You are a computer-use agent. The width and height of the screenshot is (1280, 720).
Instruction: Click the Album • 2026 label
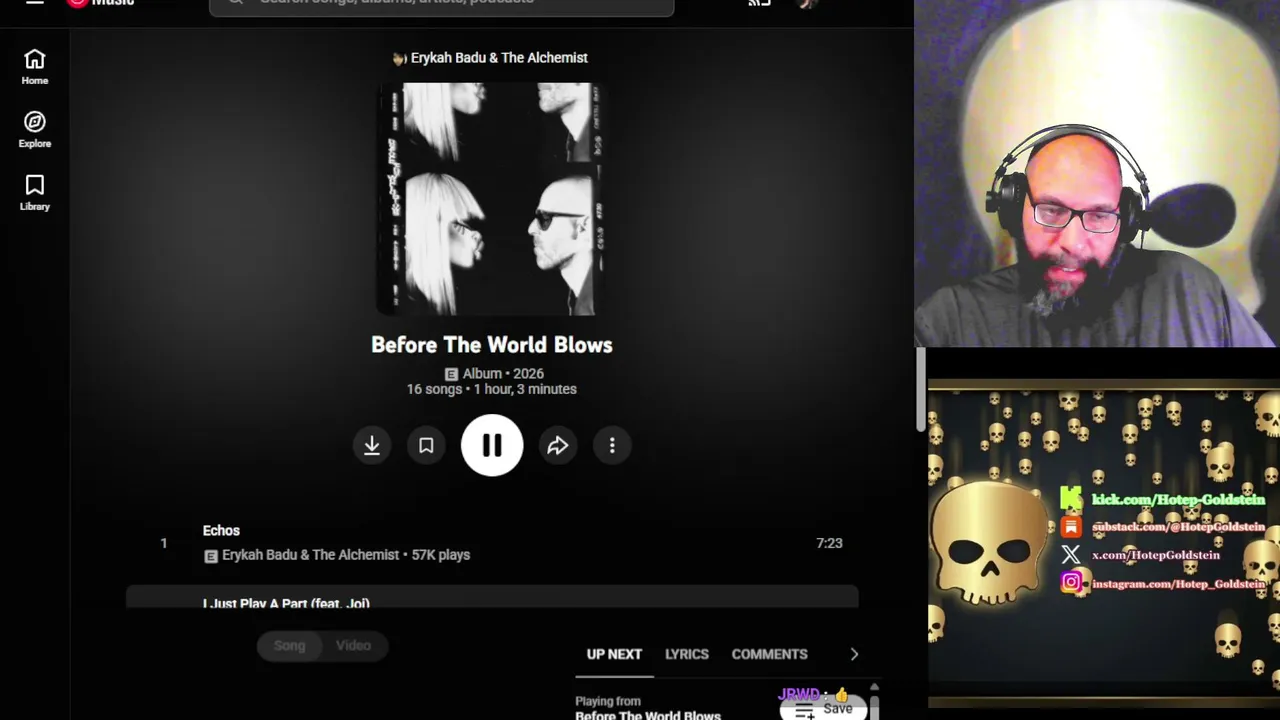pos(503,374)
